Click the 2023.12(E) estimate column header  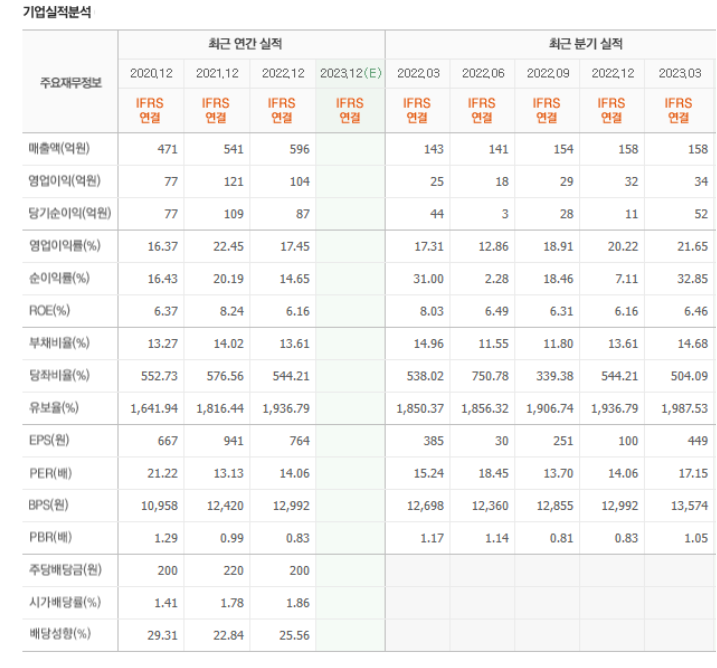[351, 73]
